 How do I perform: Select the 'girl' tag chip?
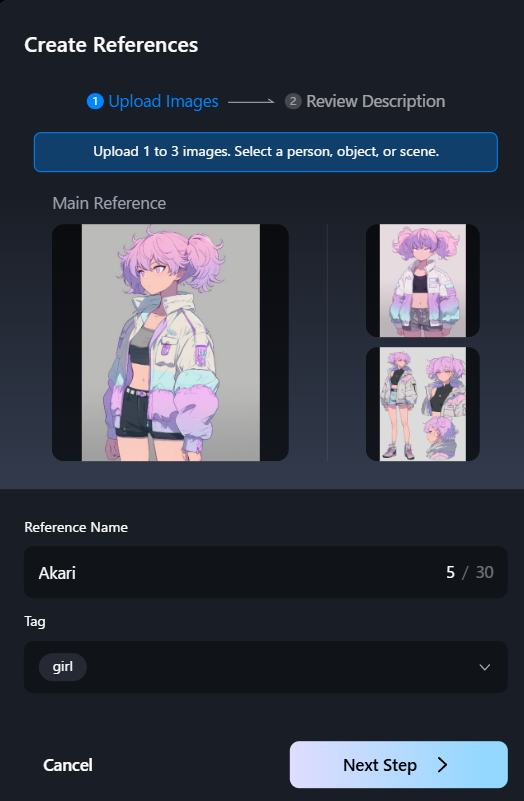coord(63,667)
